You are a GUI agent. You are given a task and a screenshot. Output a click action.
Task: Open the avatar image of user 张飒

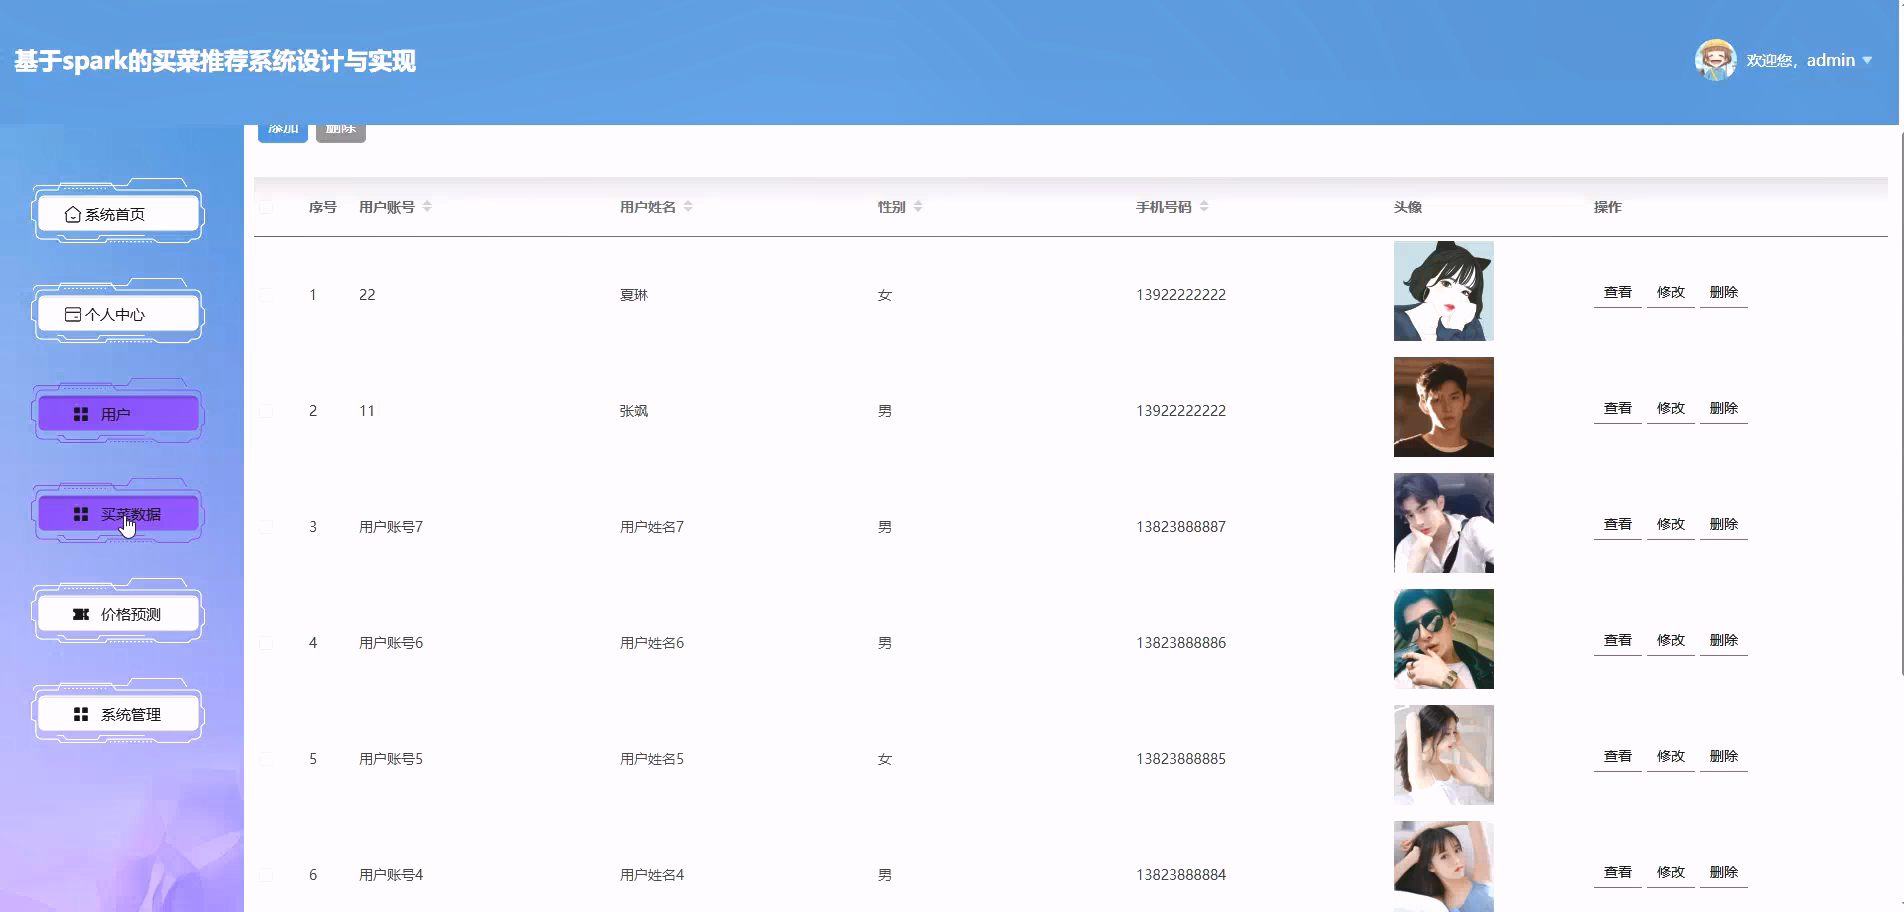tap(1443, 407)
